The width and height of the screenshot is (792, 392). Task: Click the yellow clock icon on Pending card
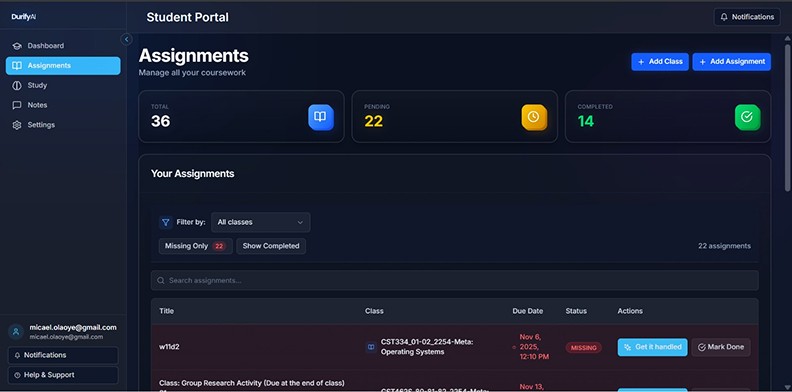click(x=534, y=117)
